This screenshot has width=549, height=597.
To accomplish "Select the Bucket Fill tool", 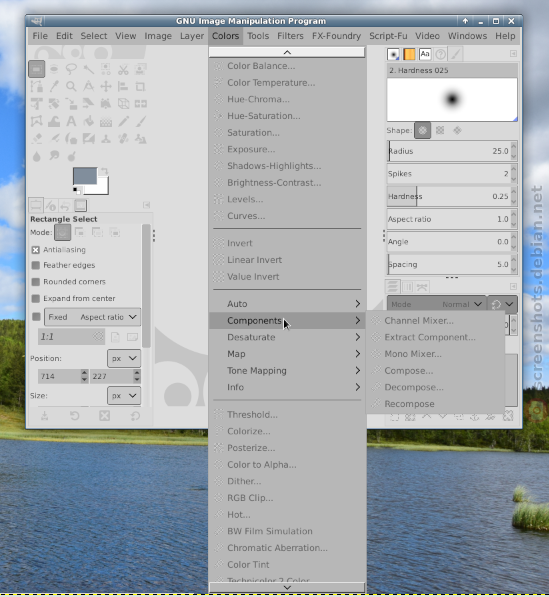I will 88,121.
